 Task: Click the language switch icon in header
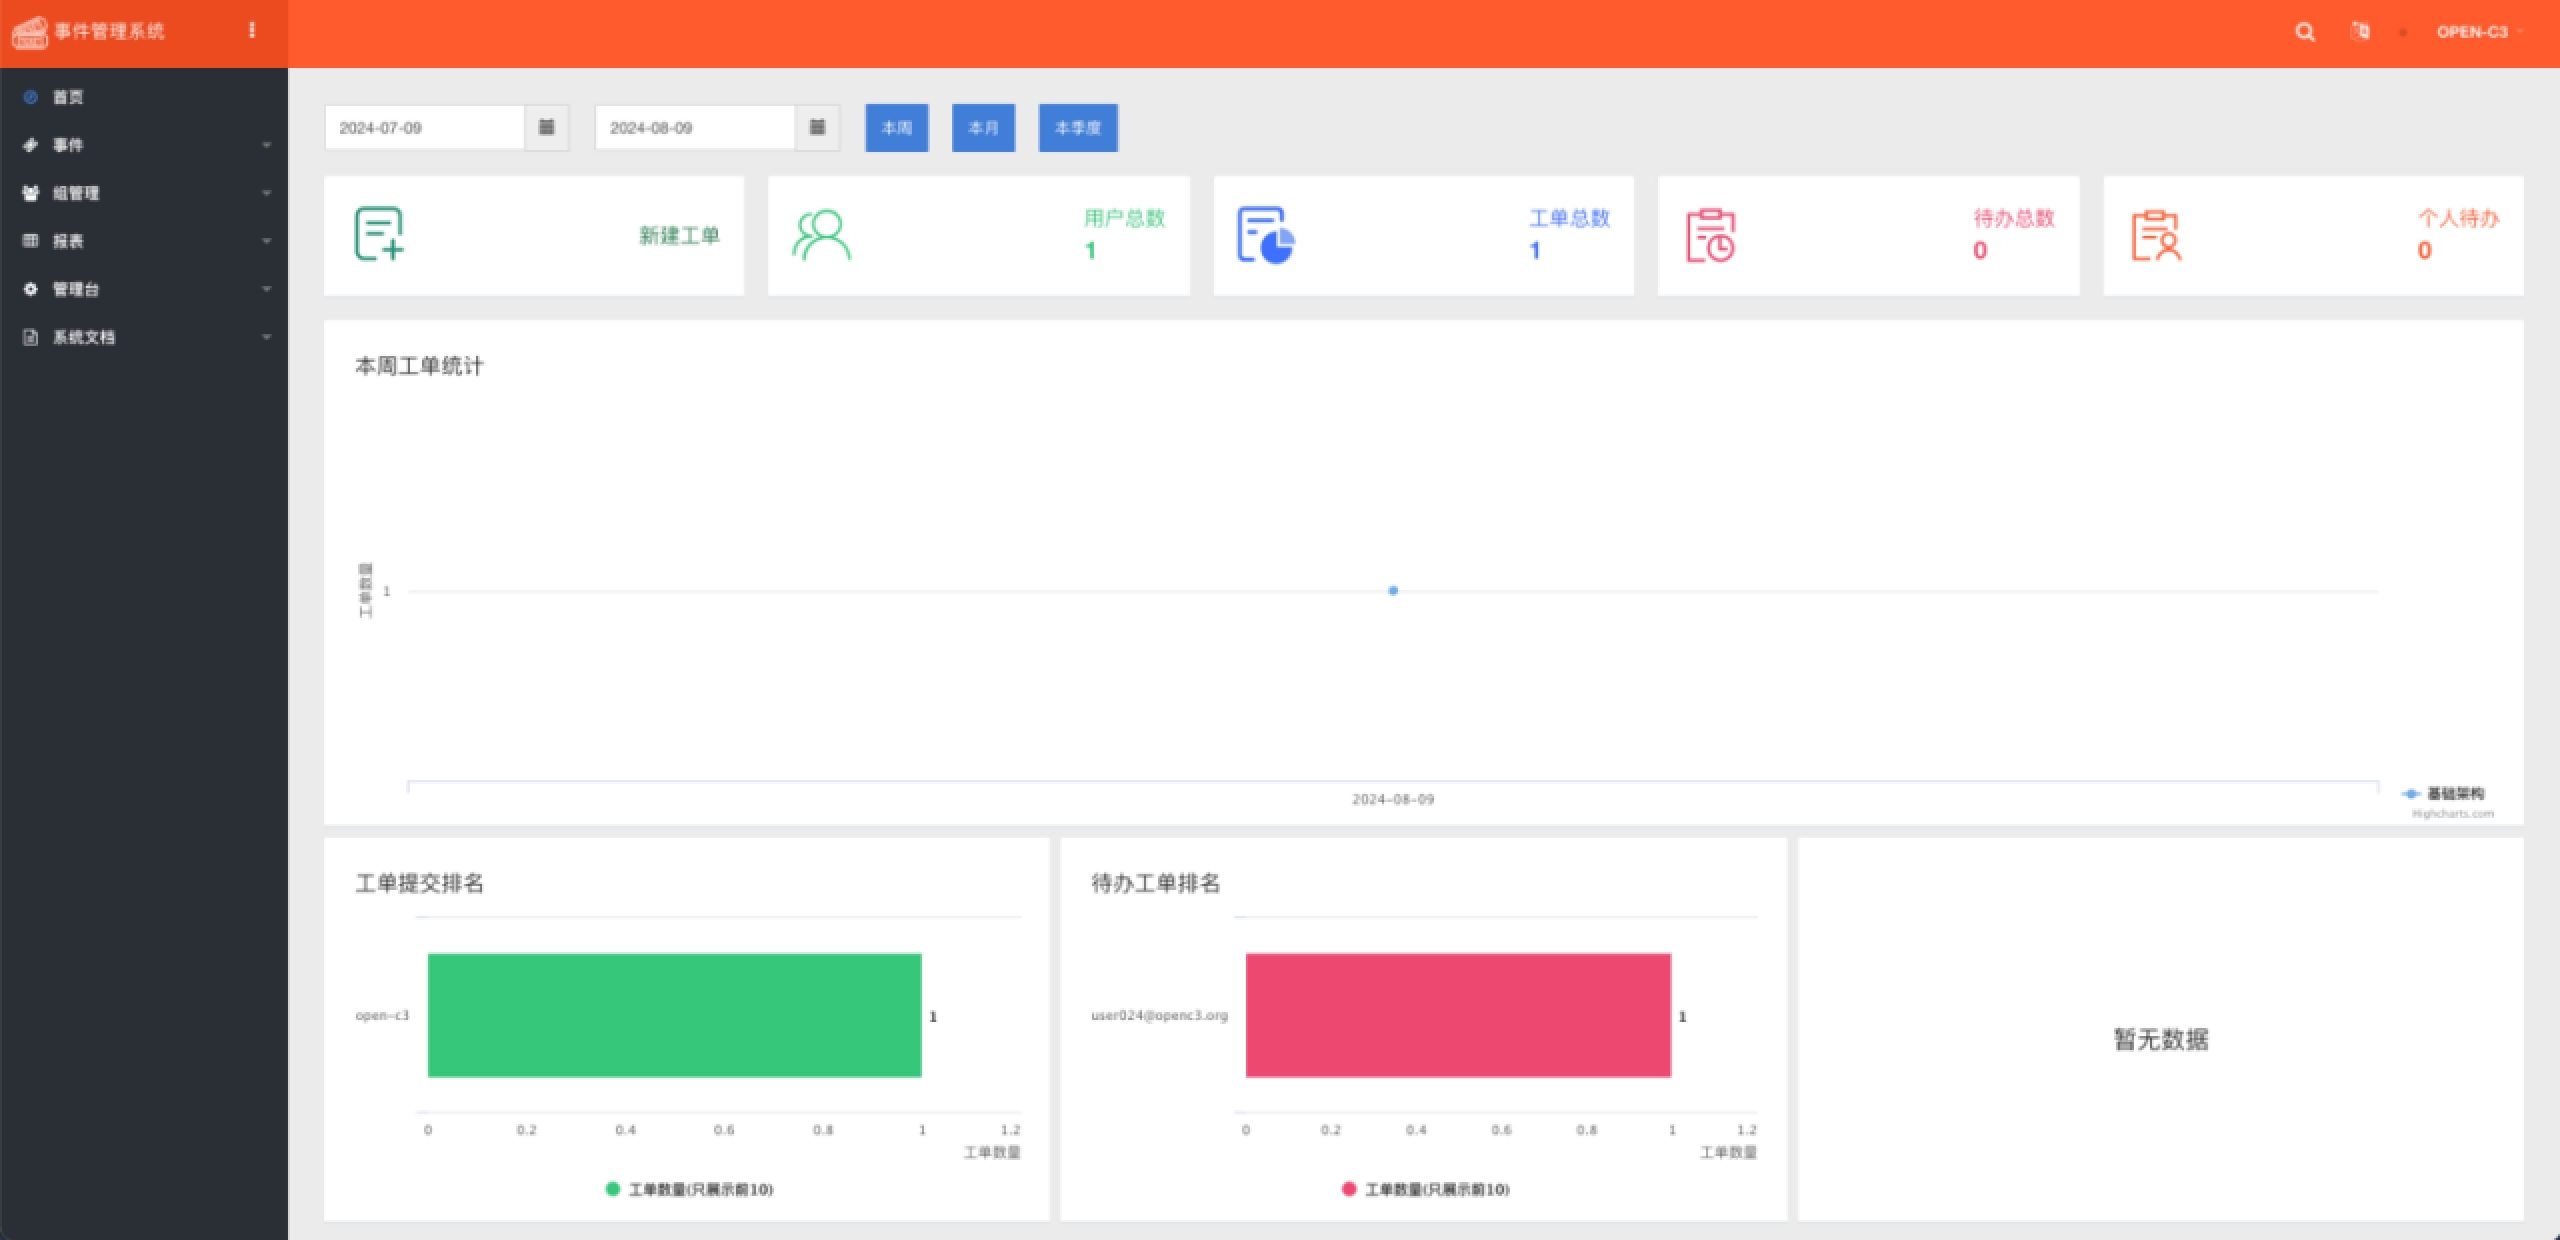[2360, 32]
